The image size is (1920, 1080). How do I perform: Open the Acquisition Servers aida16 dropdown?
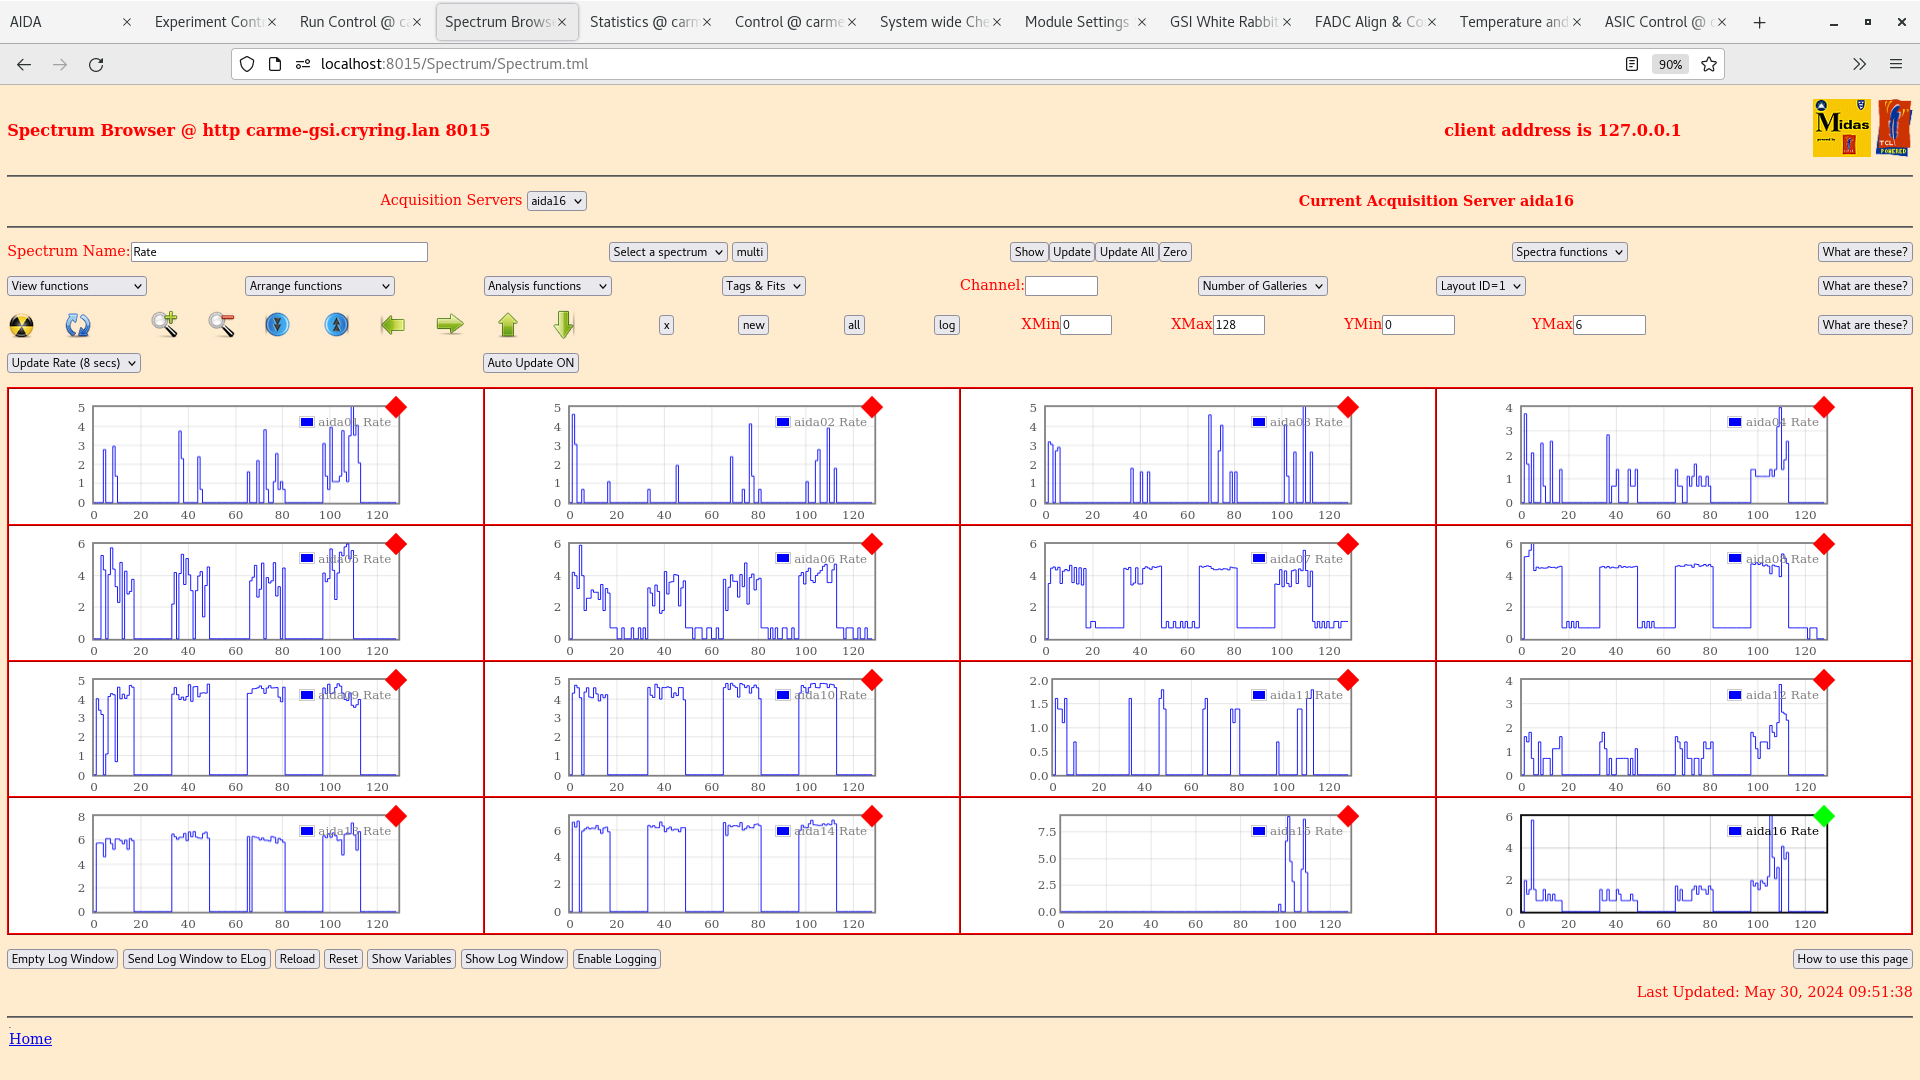pyautogui.click(x=556, y=201)
